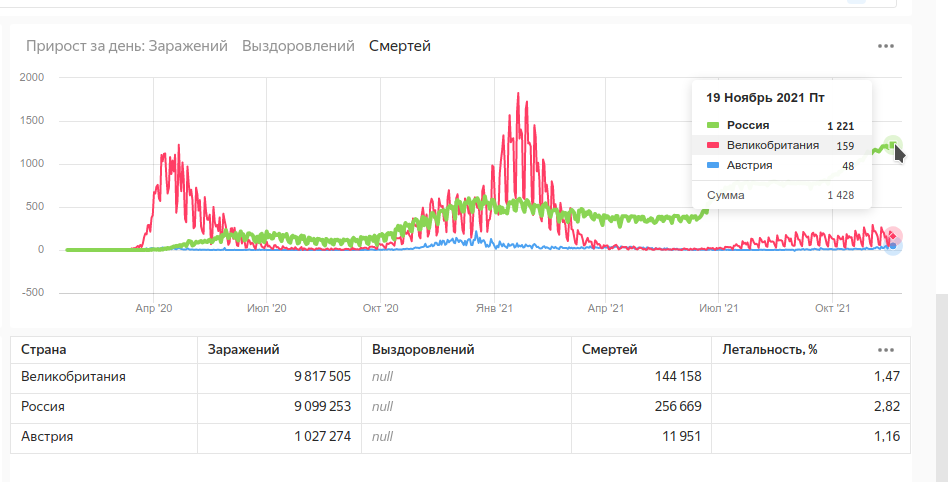Open the chart's three-dot options menu
Screen dimensions: 948x482
click(x=885, y=46)
